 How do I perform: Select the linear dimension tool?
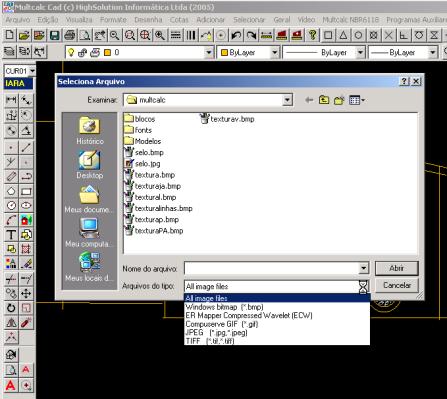tap(11, 100)
